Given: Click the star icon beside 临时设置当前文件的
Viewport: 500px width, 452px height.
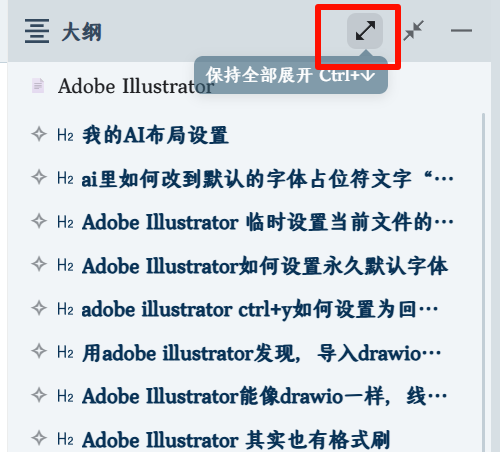Looking at the screenshot, I should tap(39, 221).
